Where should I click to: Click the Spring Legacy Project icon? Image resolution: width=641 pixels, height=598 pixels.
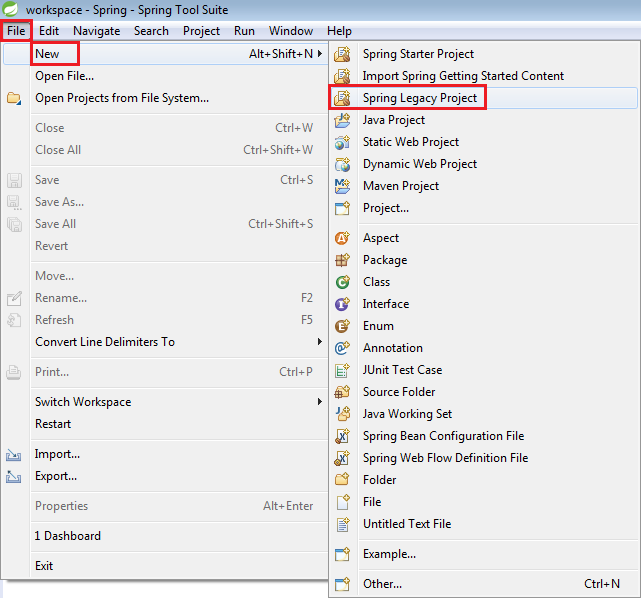click(342, 98)
